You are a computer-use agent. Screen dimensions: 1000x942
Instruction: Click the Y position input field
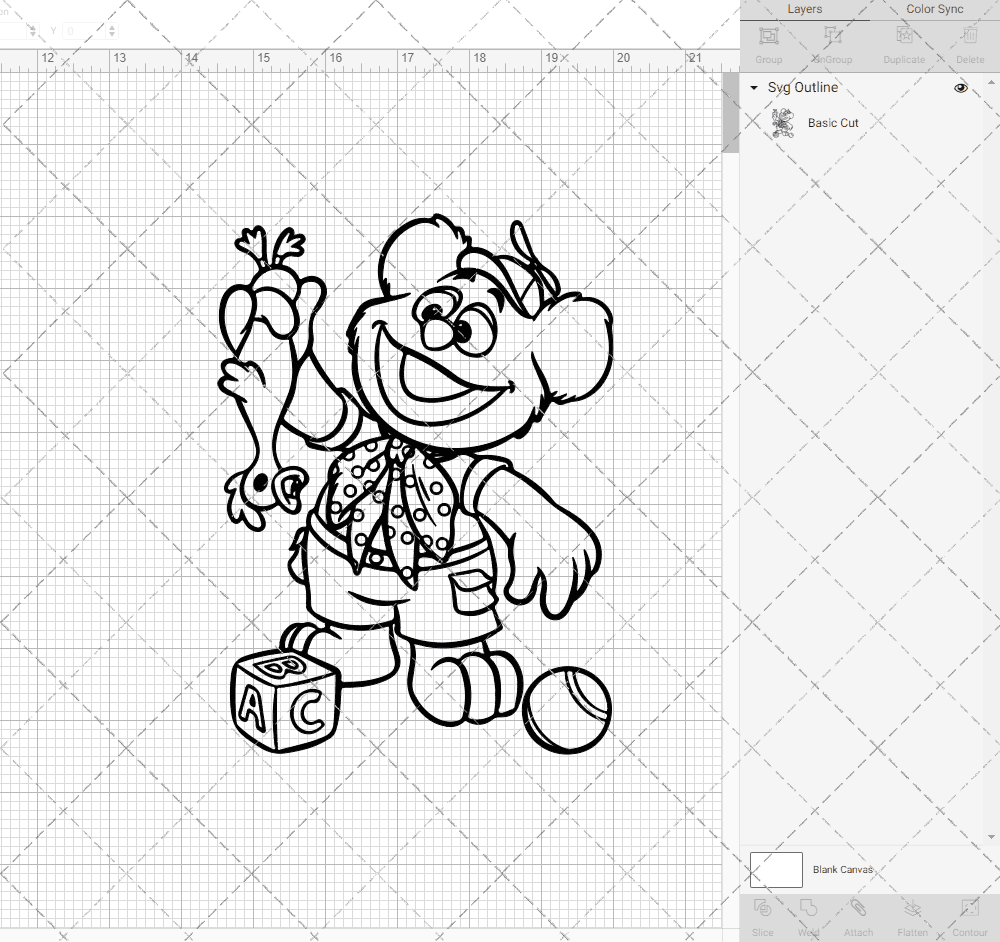tap(85, 30)
